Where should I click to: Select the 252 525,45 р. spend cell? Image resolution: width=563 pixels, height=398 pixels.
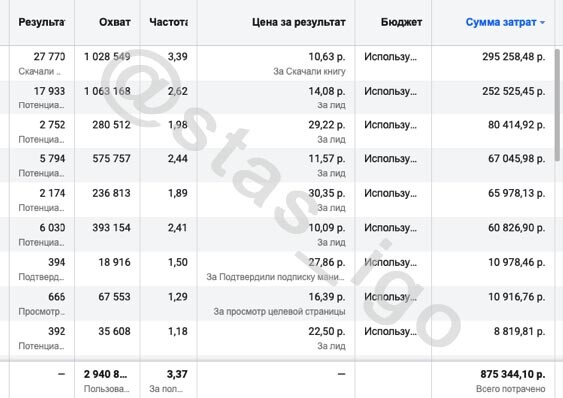(513, 91)
